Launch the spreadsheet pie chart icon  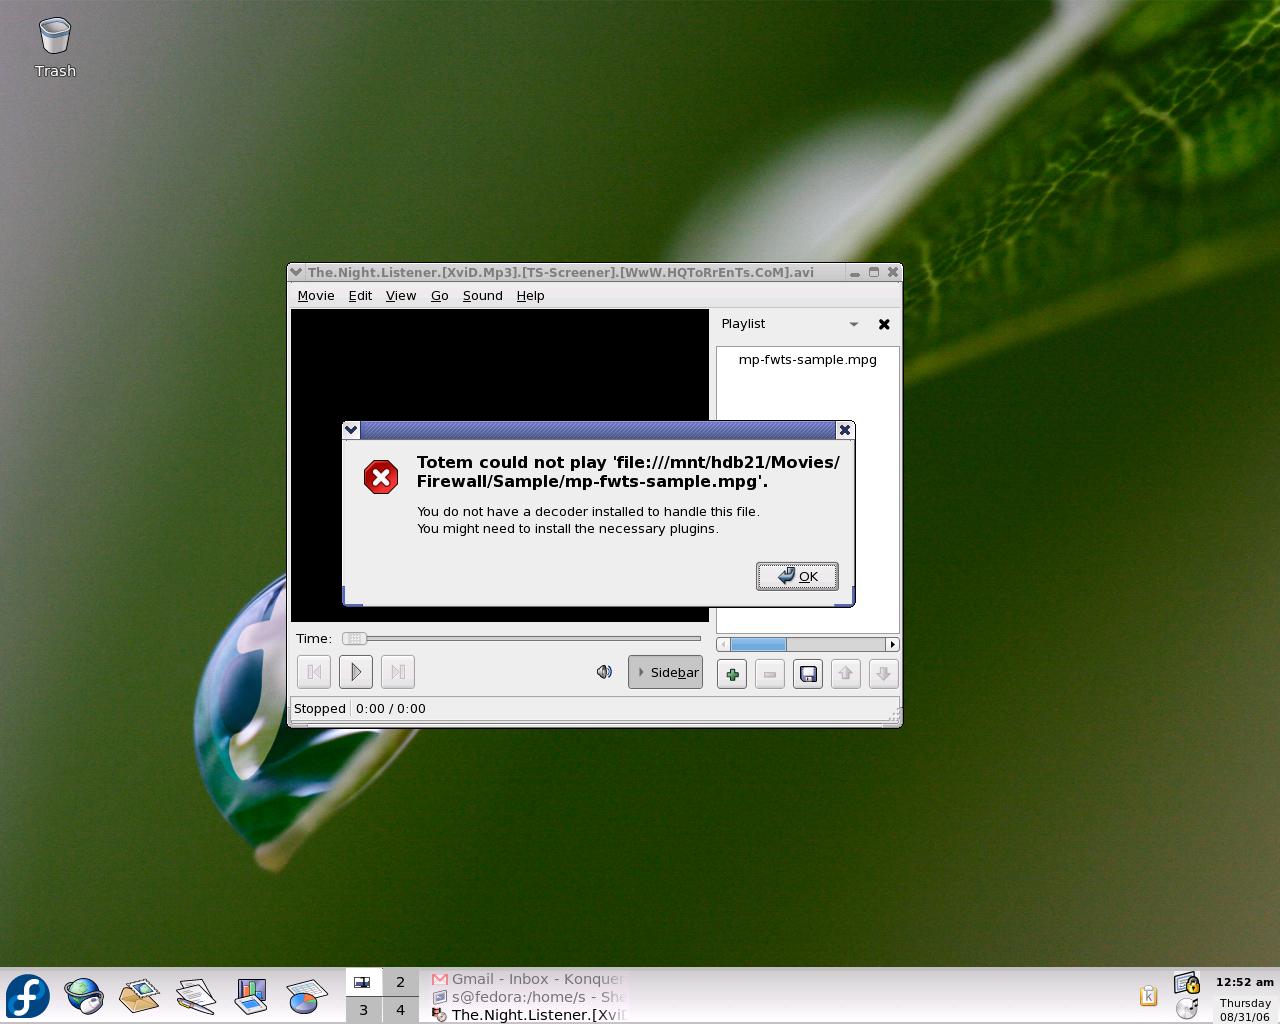307,996
